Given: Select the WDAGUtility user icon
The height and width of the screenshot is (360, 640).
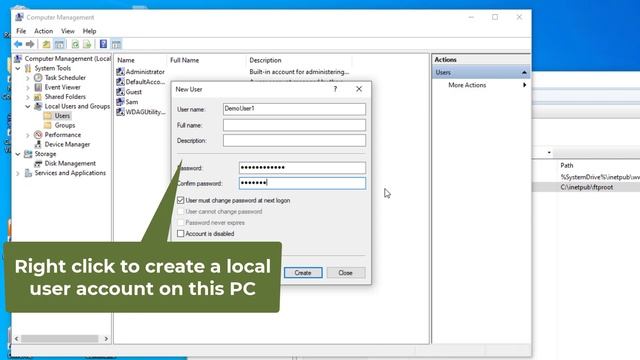Looking at the screenshot, I should click(x=120, y=112).
